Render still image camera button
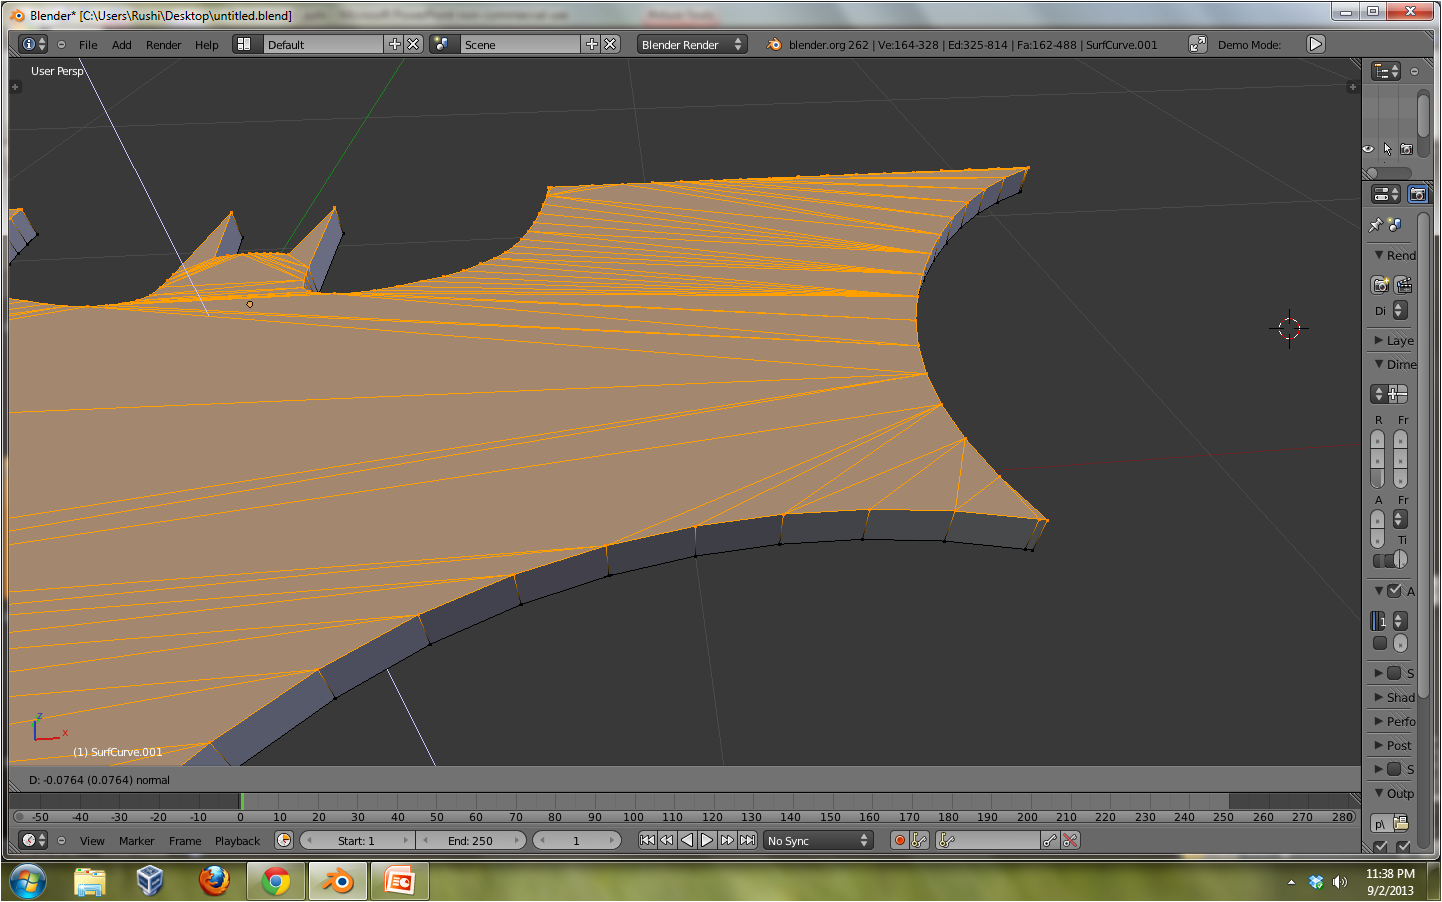 1380,285
